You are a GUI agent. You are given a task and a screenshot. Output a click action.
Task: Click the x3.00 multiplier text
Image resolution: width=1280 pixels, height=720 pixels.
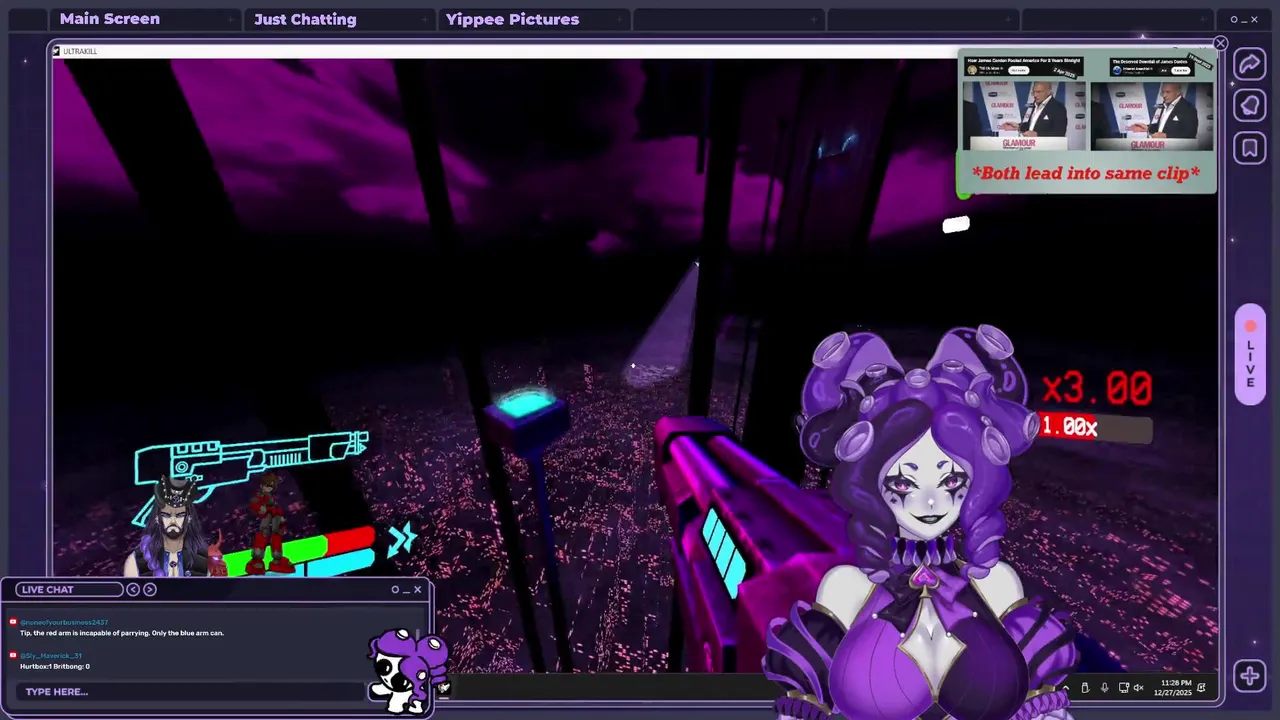[1097, 389]
